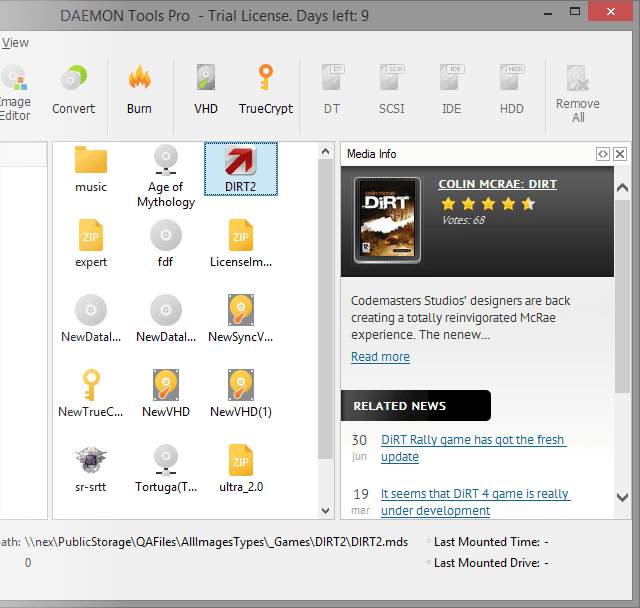Select the Tortuga(T... image
The width and height of the screenshot is (640, 608).
click(166, 469)
